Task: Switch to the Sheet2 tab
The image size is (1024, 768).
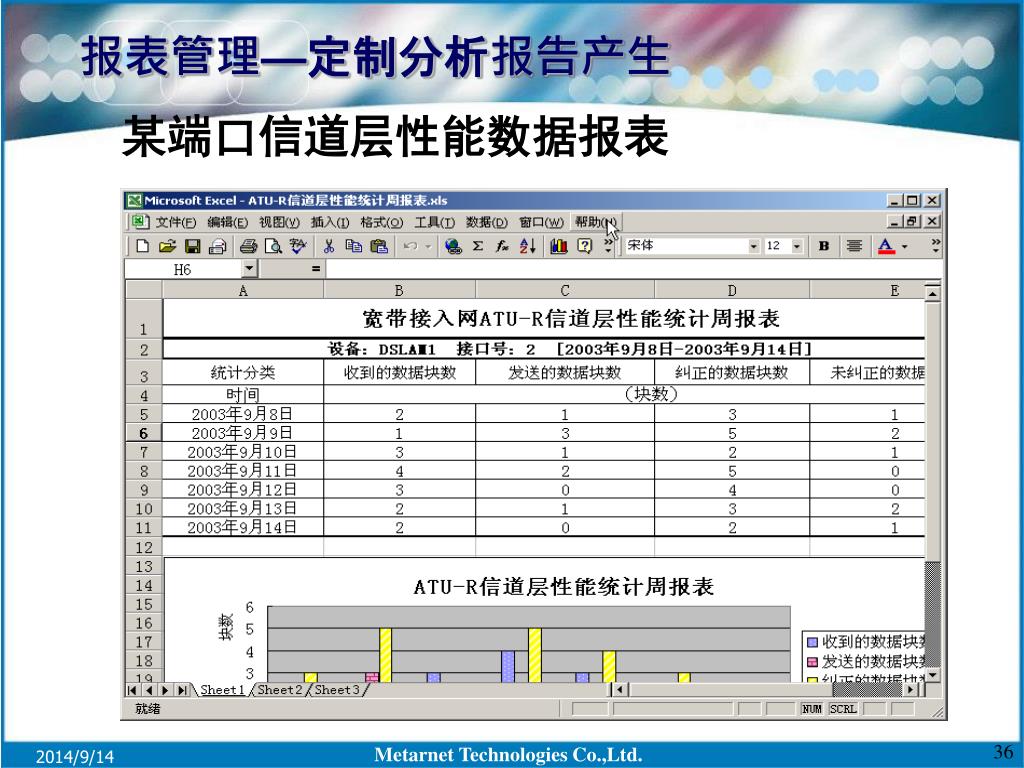Action: [x=279, y=690]
